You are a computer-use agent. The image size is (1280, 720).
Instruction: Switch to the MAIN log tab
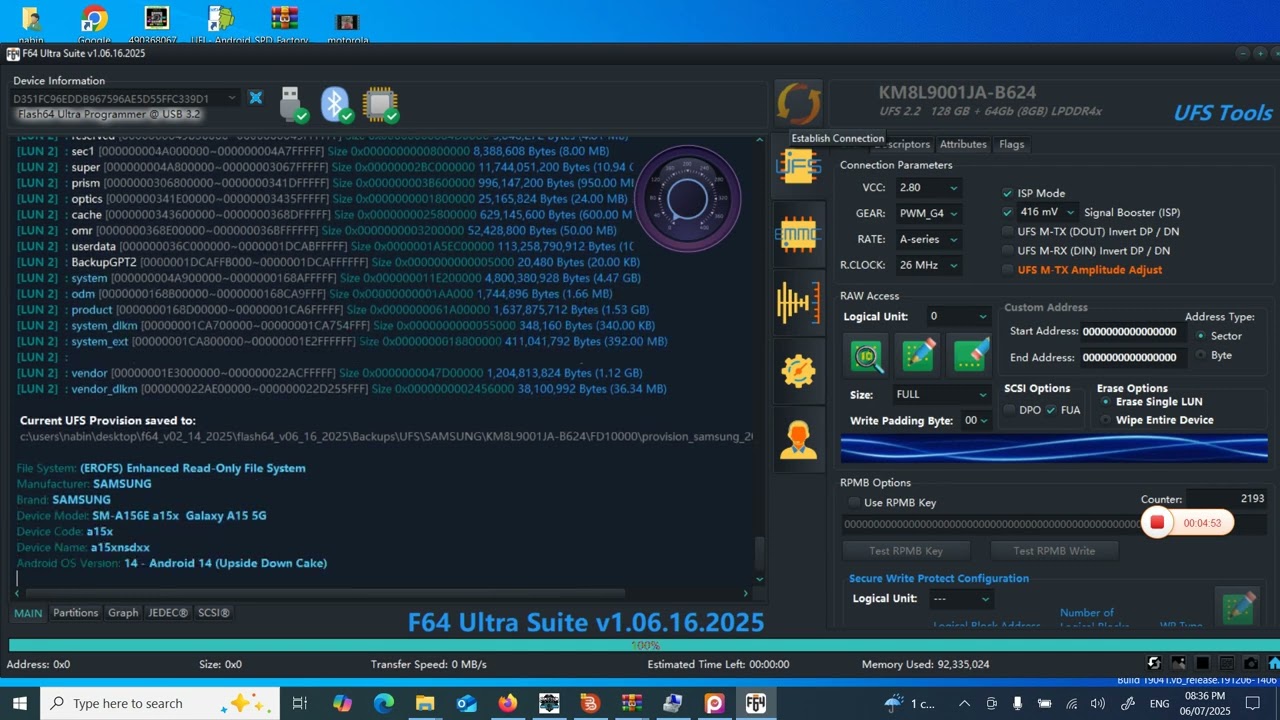pyautogui.click(x=28, y=613)
